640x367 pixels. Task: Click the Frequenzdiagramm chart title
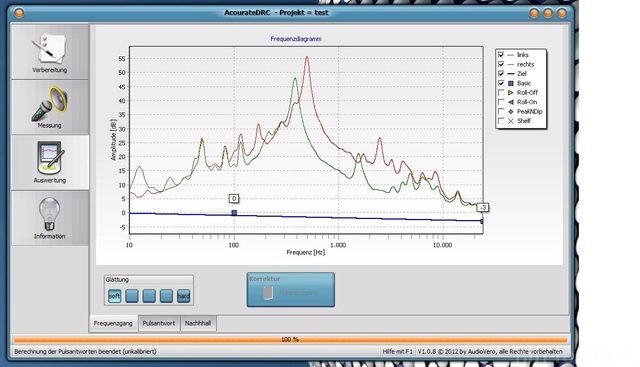tap(296, 39)
